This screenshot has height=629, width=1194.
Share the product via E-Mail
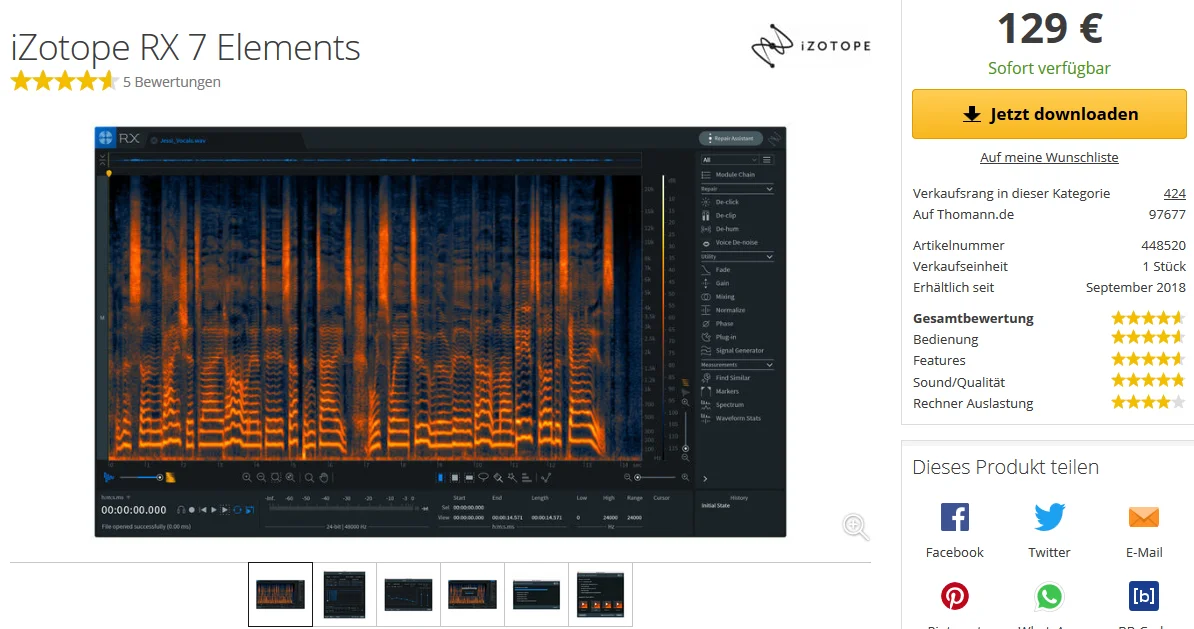point(1144,517)
